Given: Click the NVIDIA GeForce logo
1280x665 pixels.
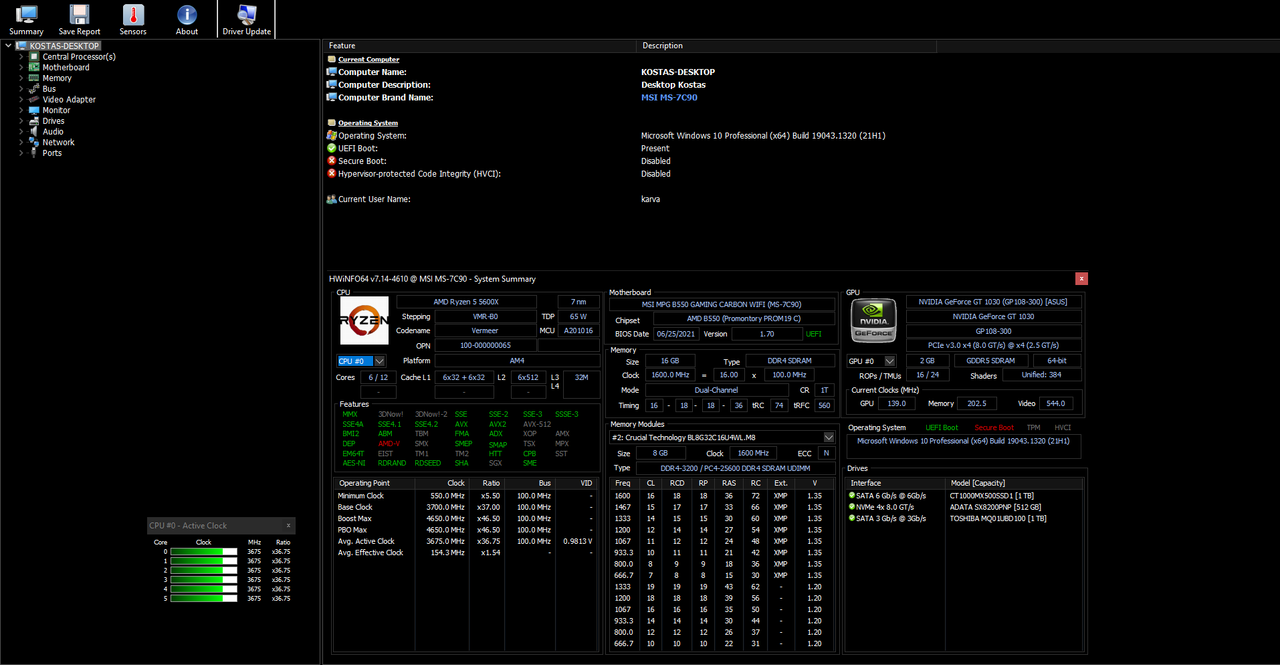Looking at the screenshot, I should click(873, 321).
